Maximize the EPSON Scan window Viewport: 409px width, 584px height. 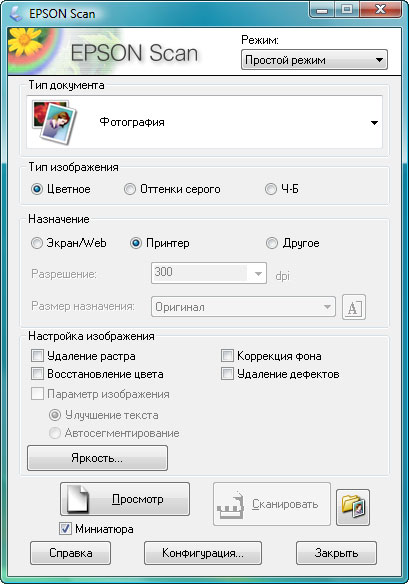coord(347,9)
